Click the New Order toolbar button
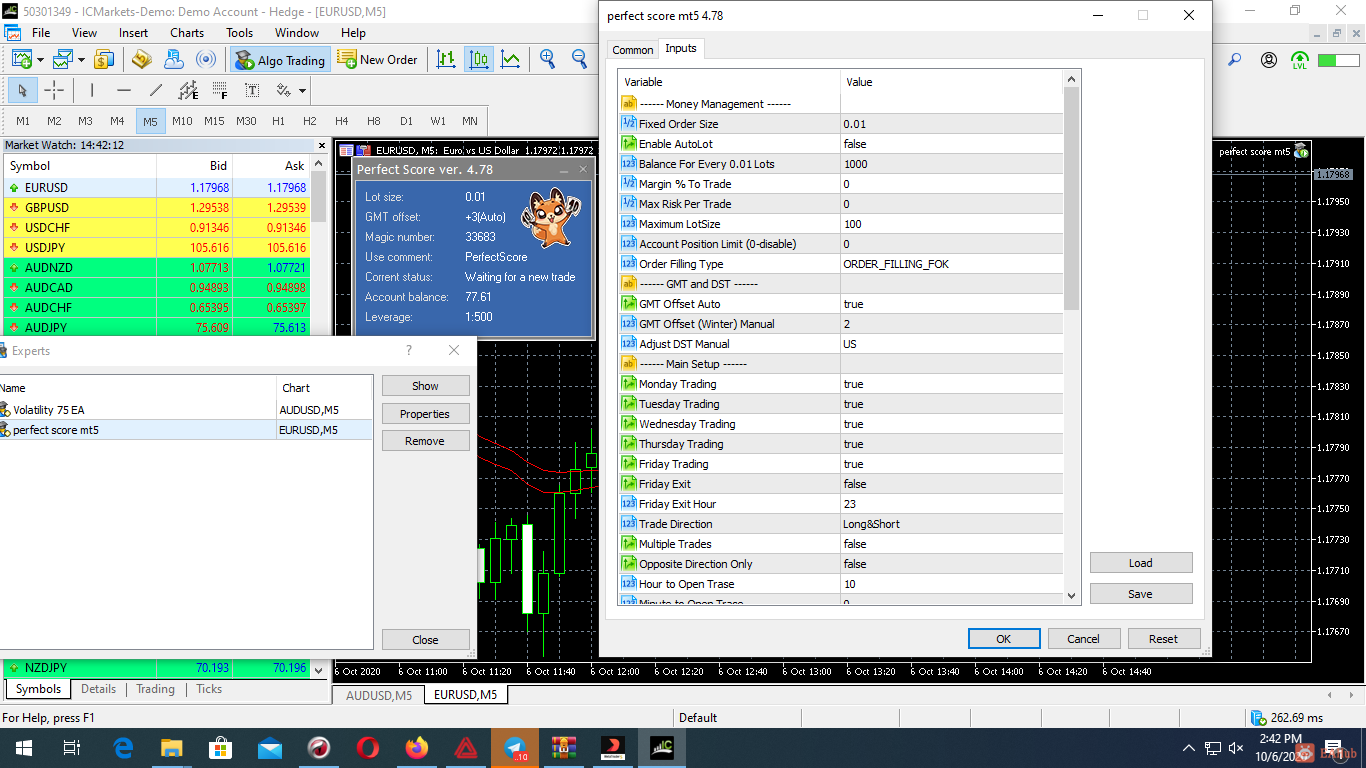The height and width of the screenshot is (768, 1366). click(378, 60)
